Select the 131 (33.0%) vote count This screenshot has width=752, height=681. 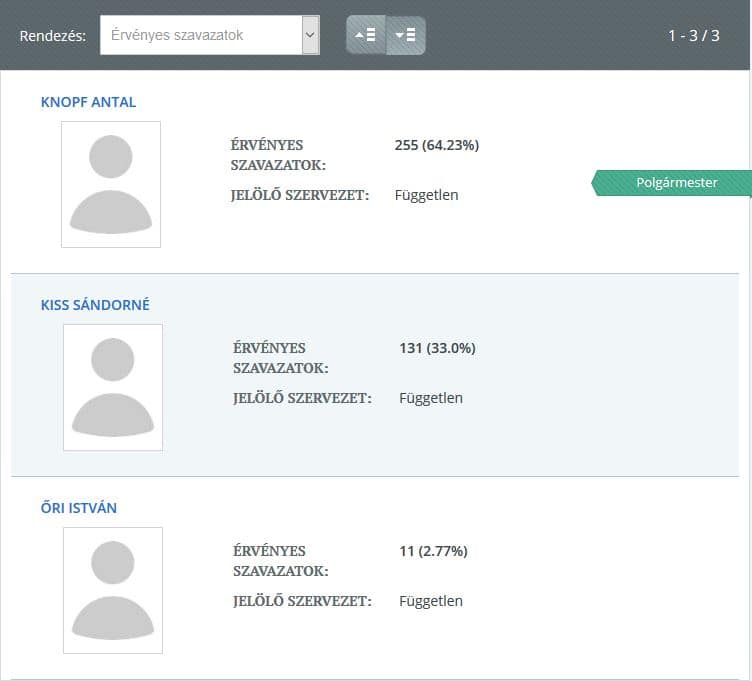click(x=437, y=348)
